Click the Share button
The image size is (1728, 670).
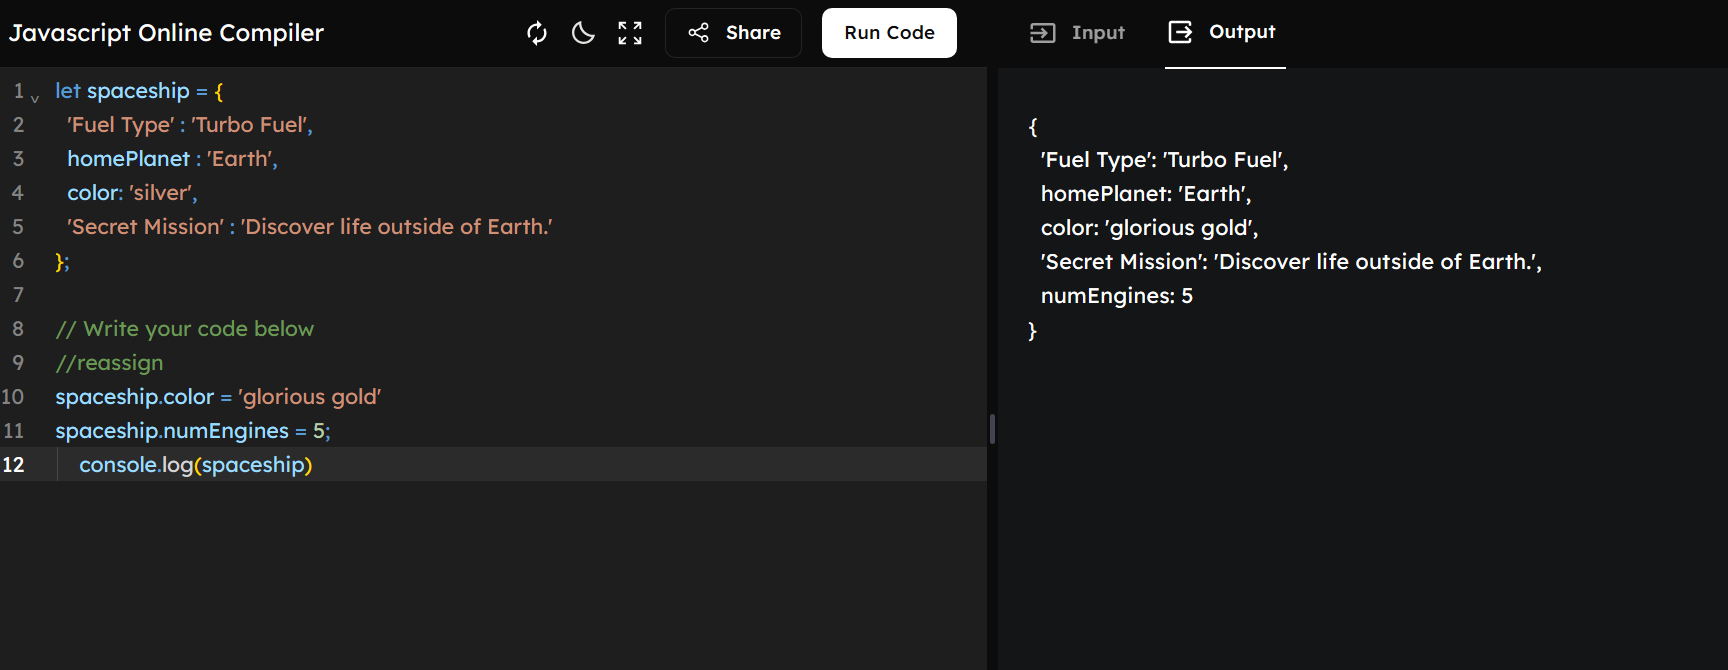click(733, 33)
